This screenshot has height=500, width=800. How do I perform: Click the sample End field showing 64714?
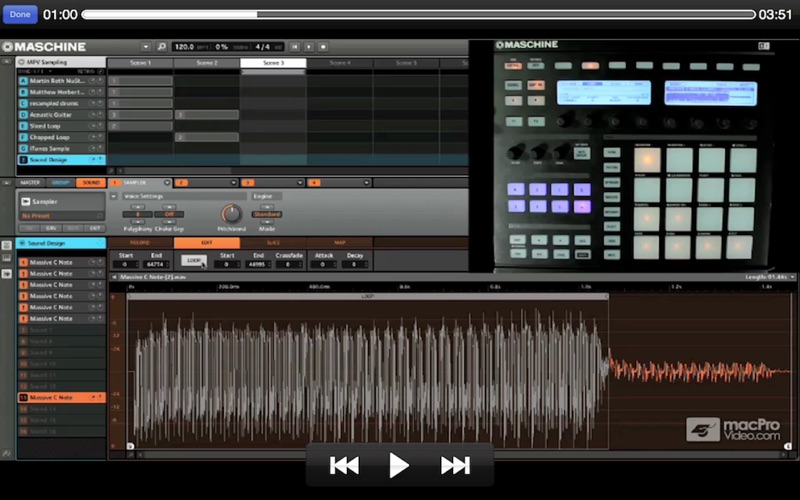pos(156,264)
